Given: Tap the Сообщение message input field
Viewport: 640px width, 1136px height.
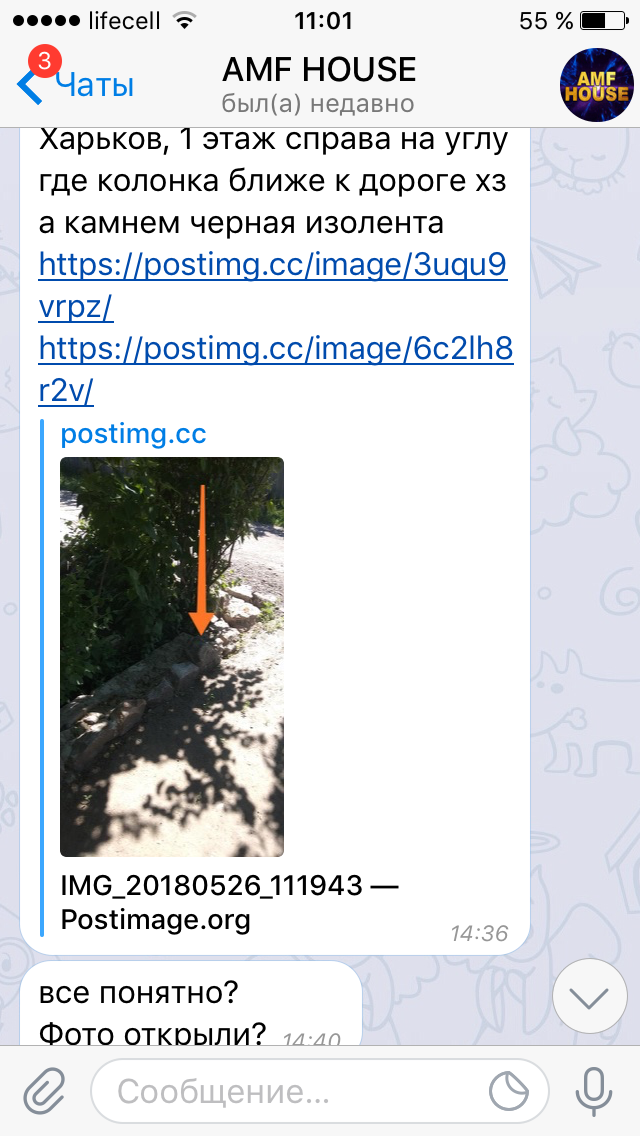Looking at the screenshot, I should pyautogui.click(x=319, y=1091).
